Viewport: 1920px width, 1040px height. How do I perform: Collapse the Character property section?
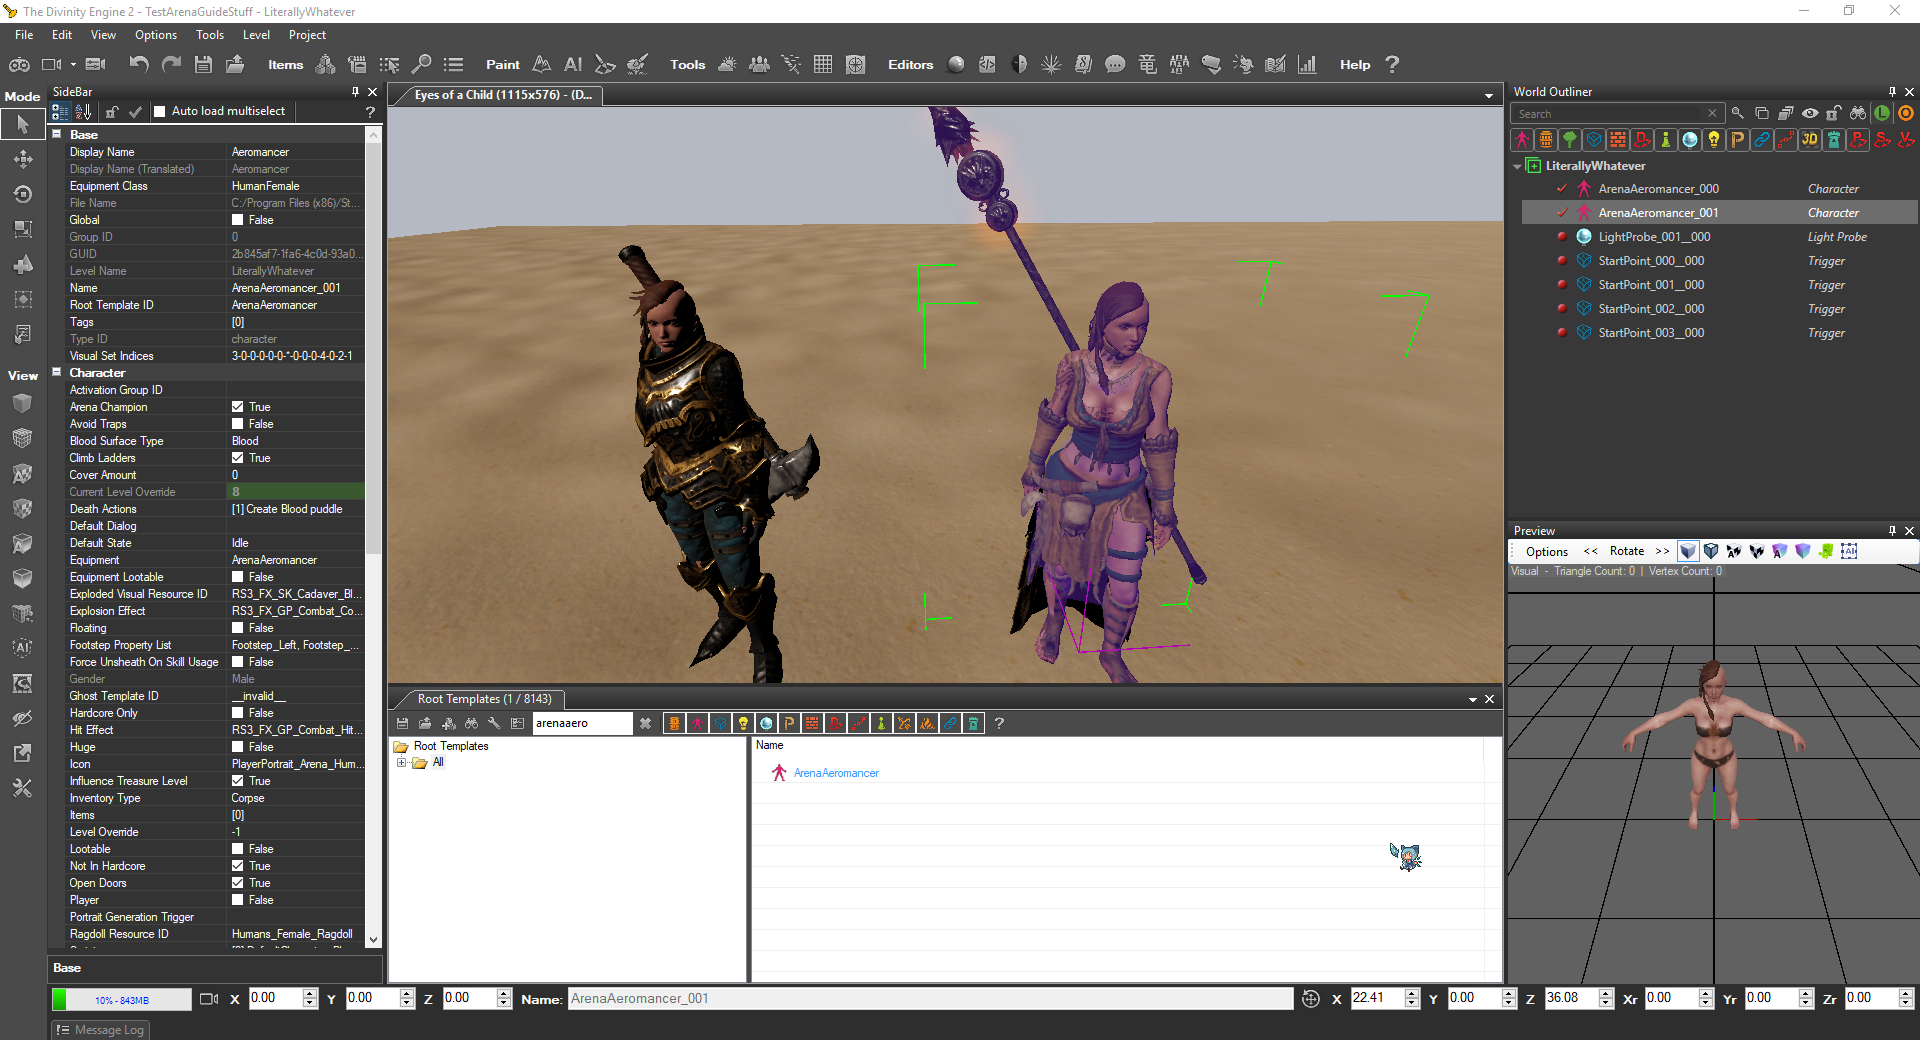[57, 372]
